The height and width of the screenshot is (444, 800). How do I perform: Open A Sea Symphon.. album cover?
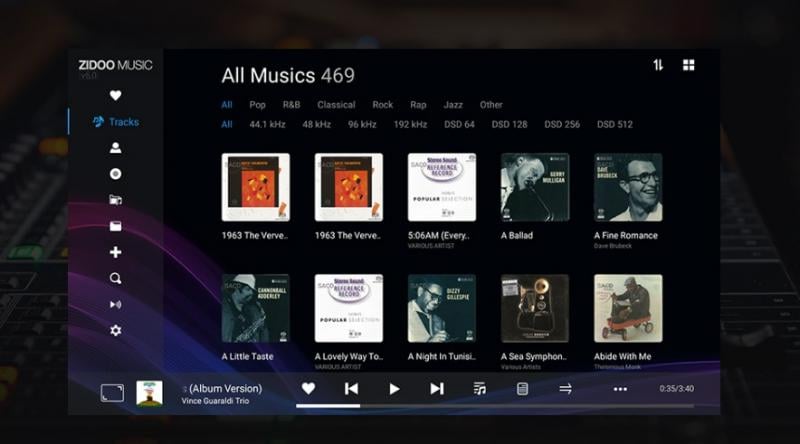point(535,308)
